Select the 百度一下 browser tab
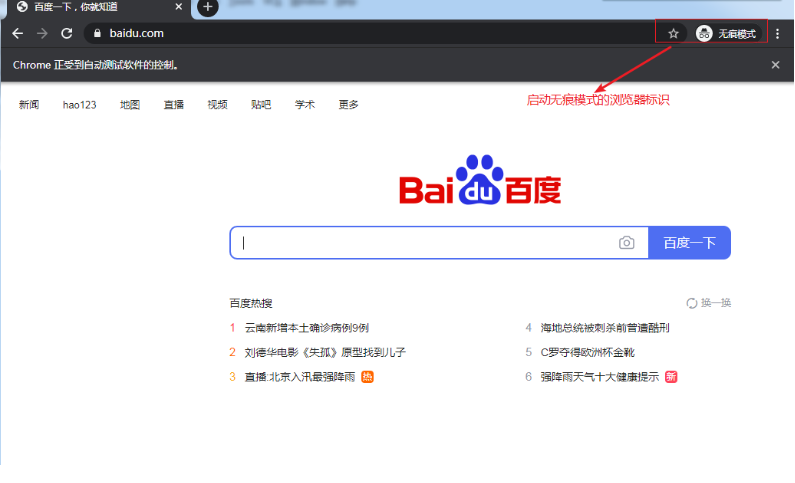 (x=96, y=7)
